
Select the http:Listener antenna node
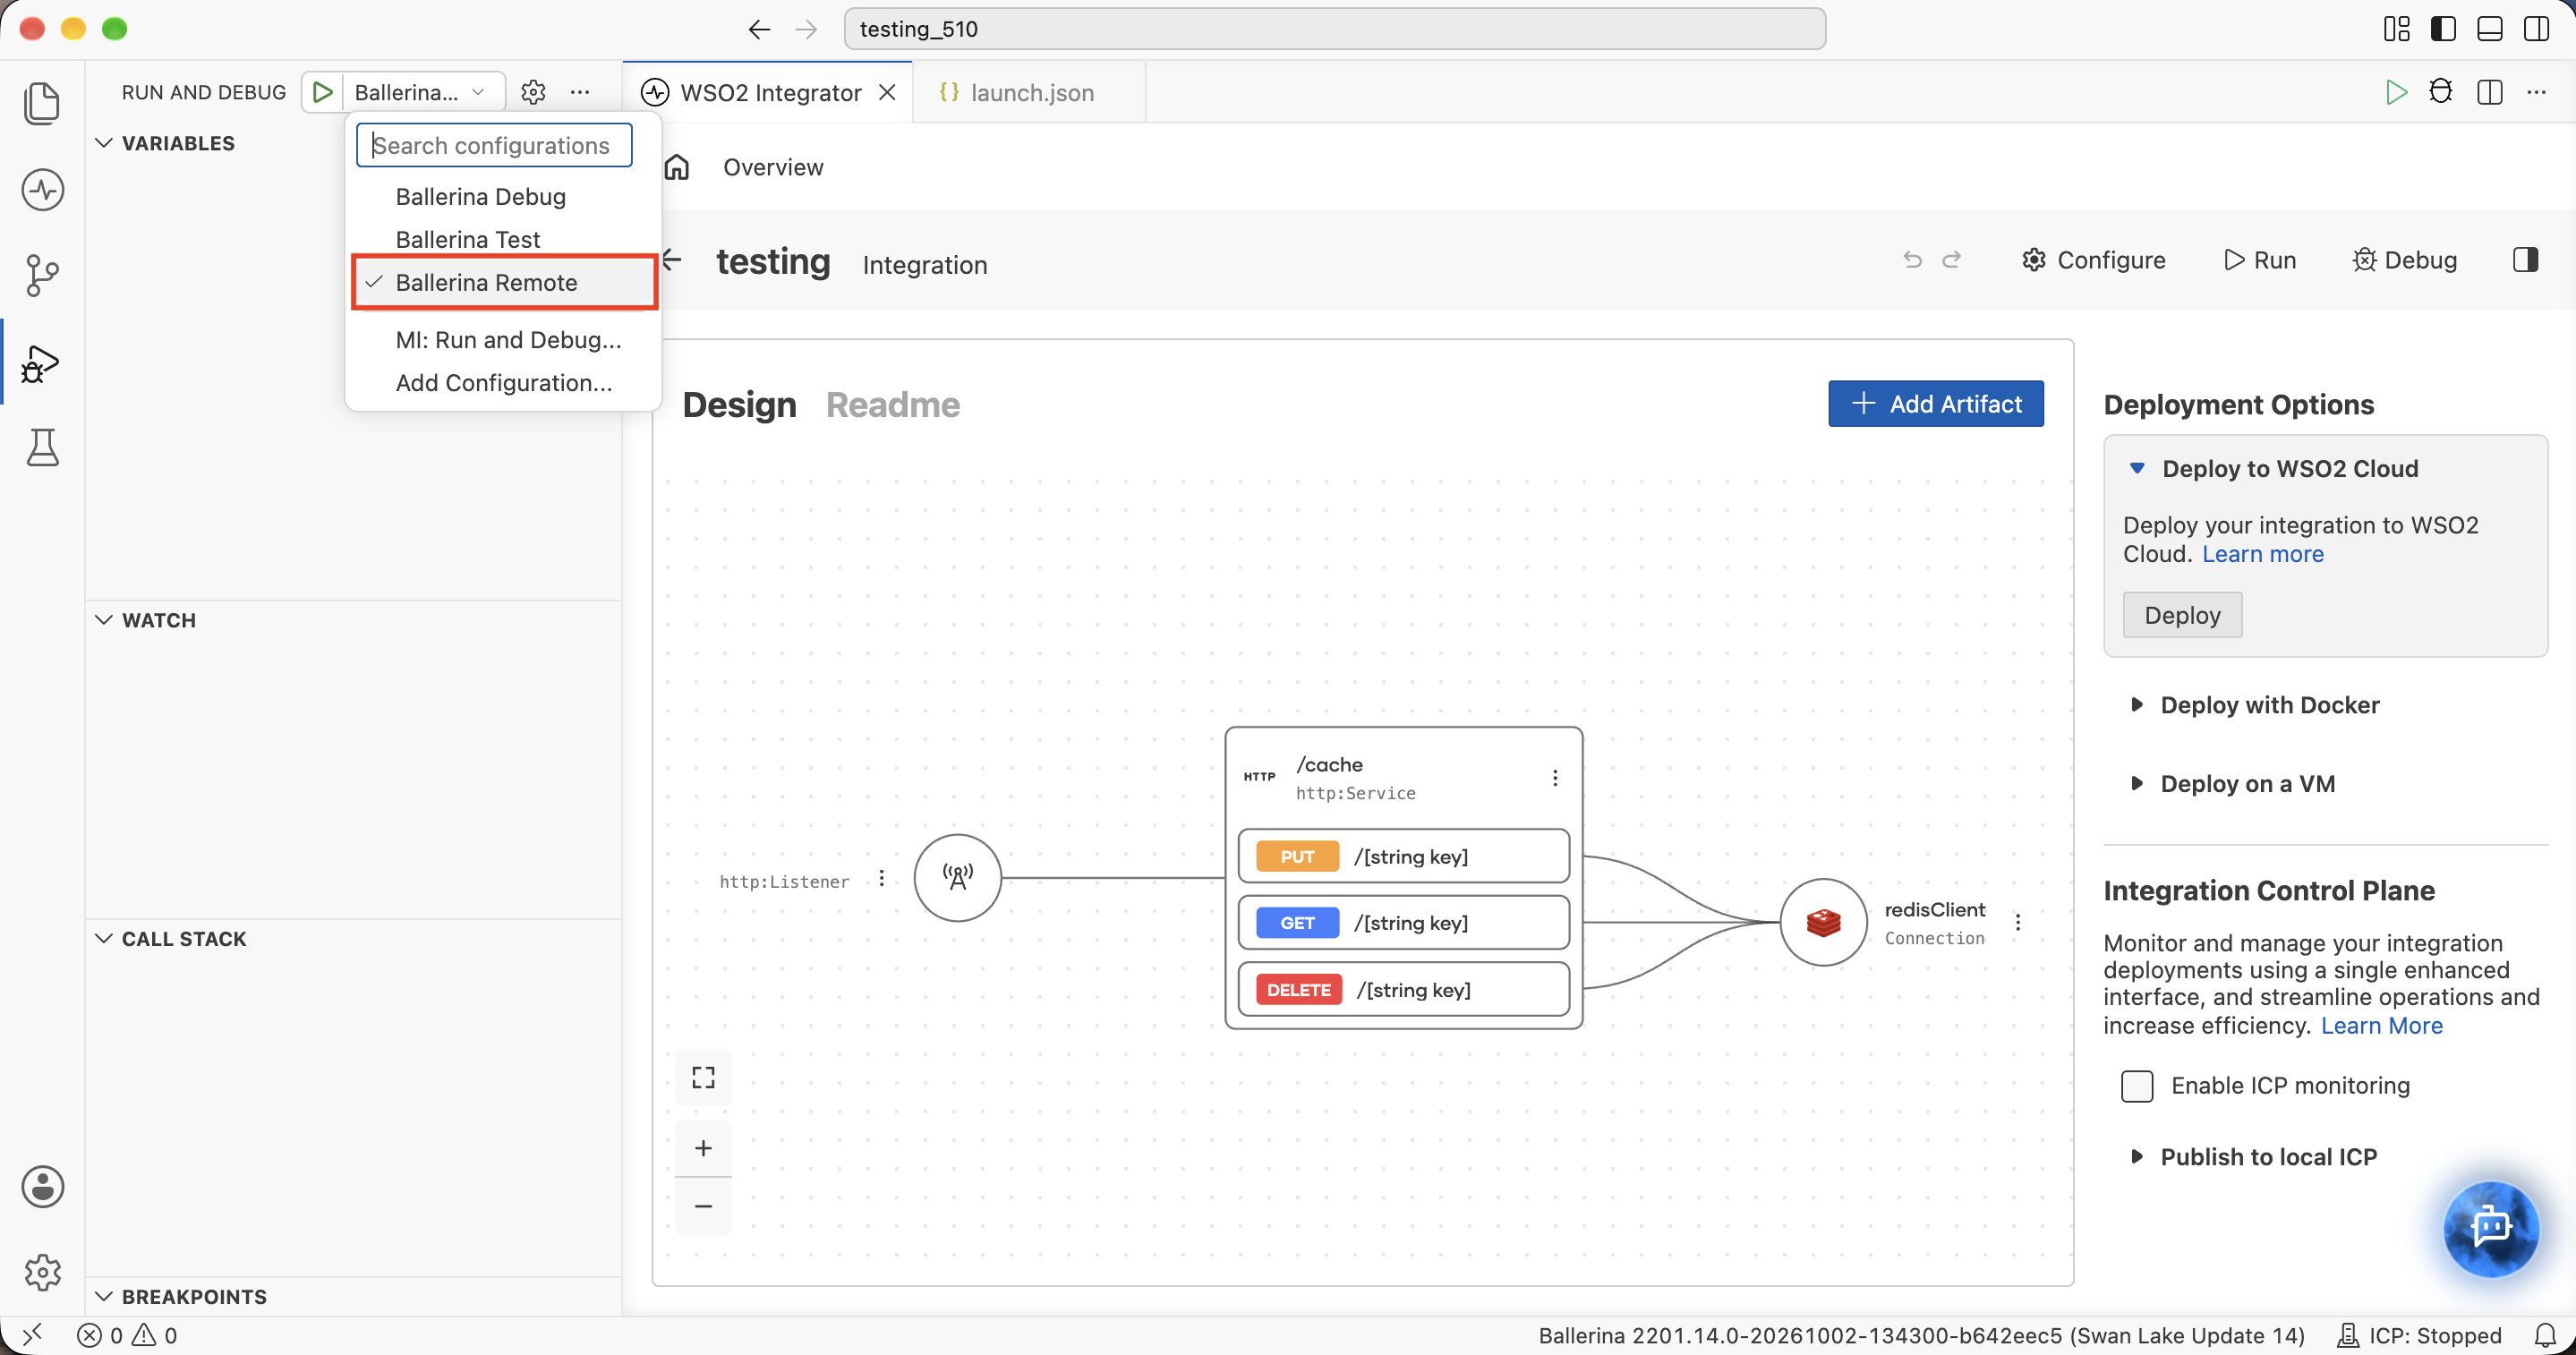point(958,878)
